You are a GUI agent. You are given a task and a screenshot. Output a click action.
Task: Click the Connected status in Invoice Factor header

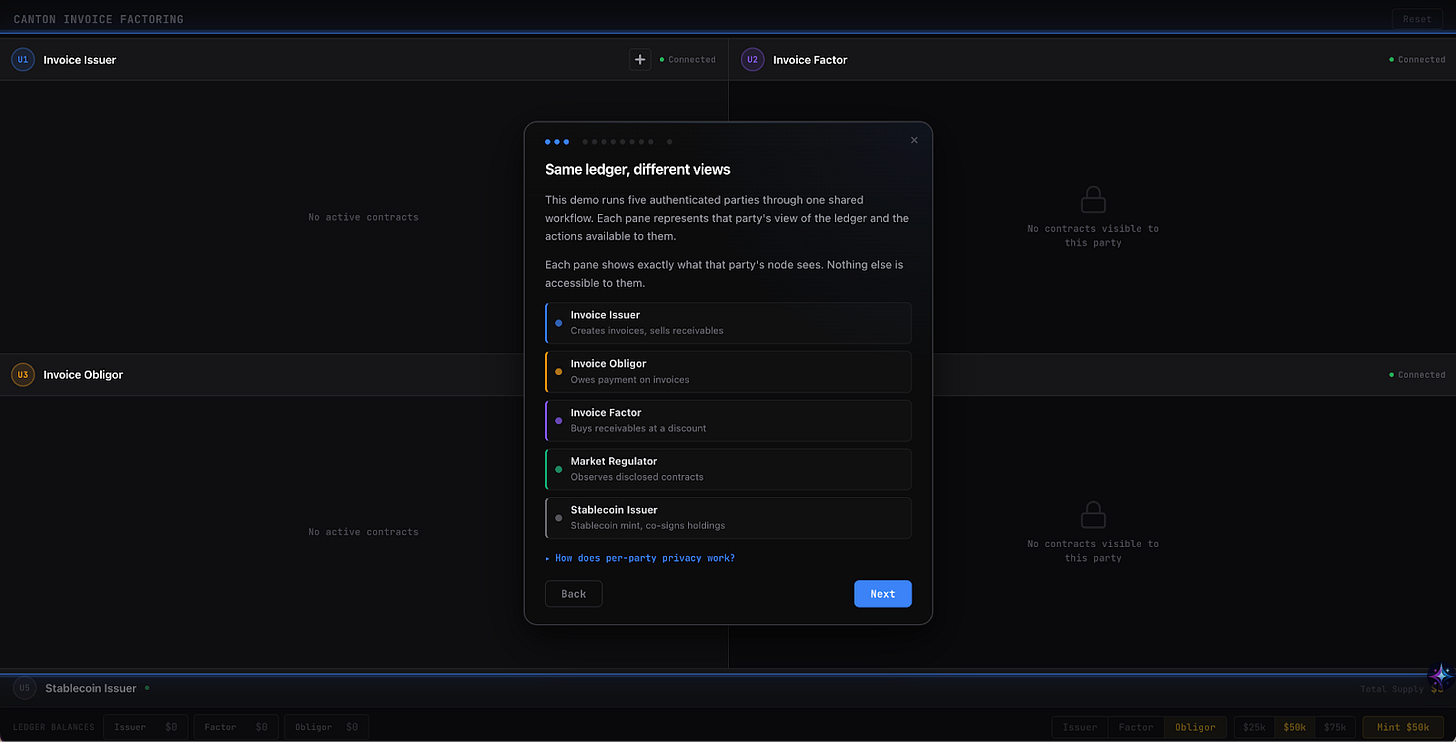pyautogui.click(x=1417, y=60)
